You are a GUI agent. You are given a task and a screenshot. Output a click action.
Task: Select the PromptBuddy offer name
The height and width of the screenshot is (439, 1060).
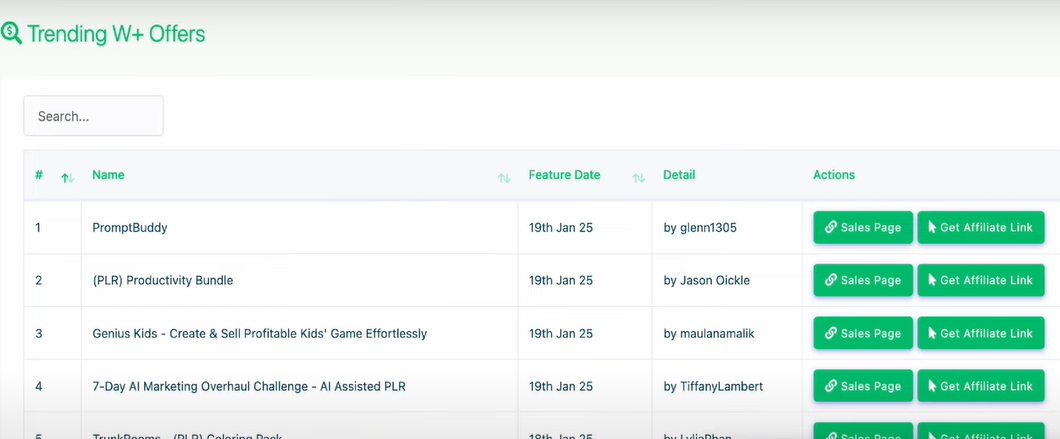[130, 228]
